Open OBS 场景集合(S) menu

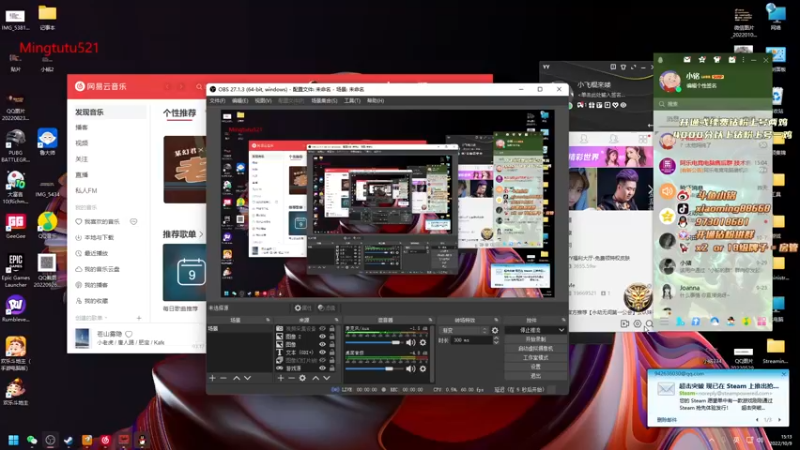coord(324,101)
